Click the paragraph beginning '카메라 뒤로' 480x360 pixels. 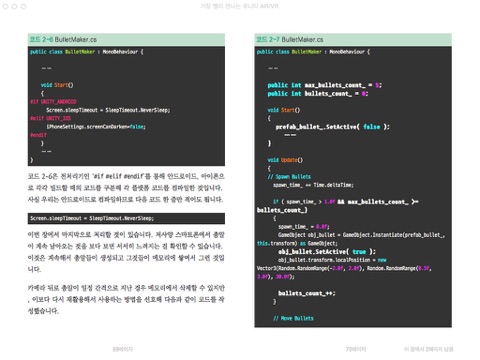(x=126, y=299)
